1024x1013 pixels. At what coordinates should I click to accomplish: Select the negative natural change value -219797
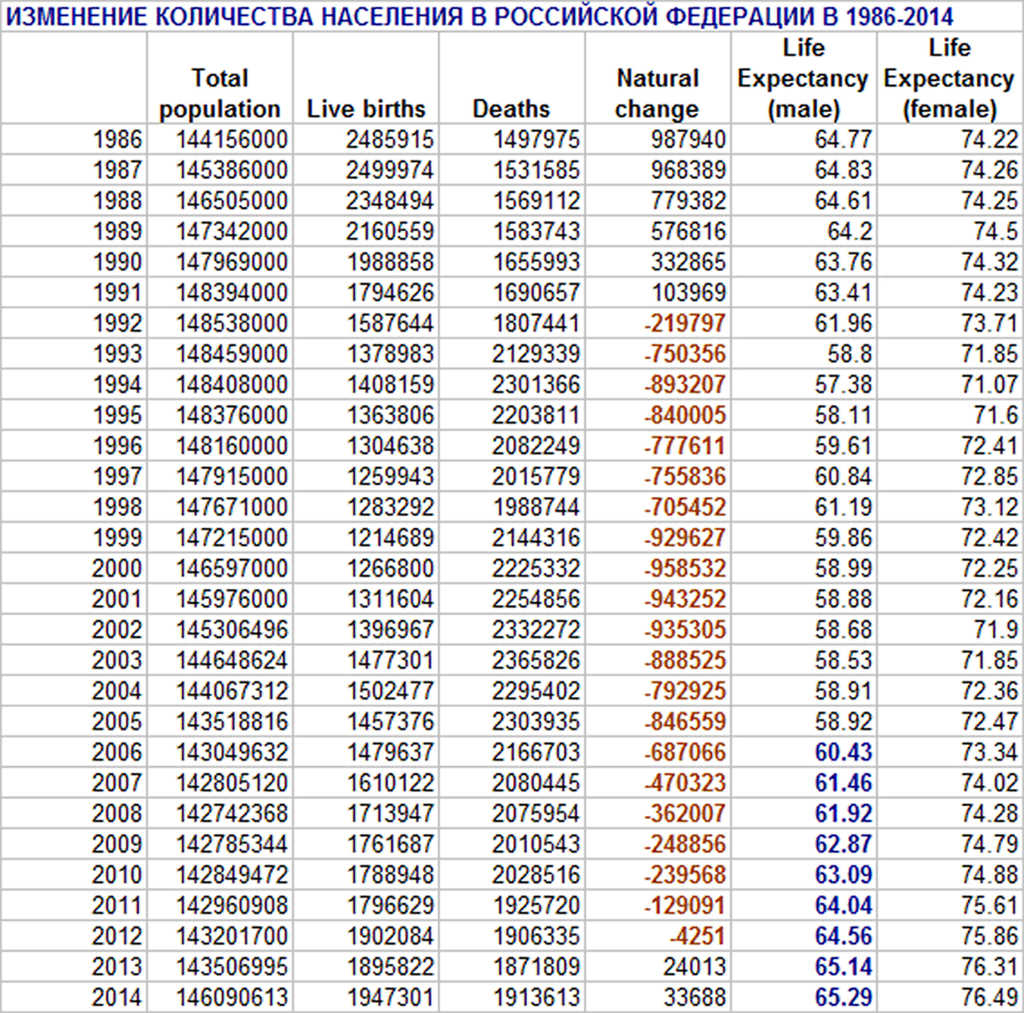click(x=685, y=323)
